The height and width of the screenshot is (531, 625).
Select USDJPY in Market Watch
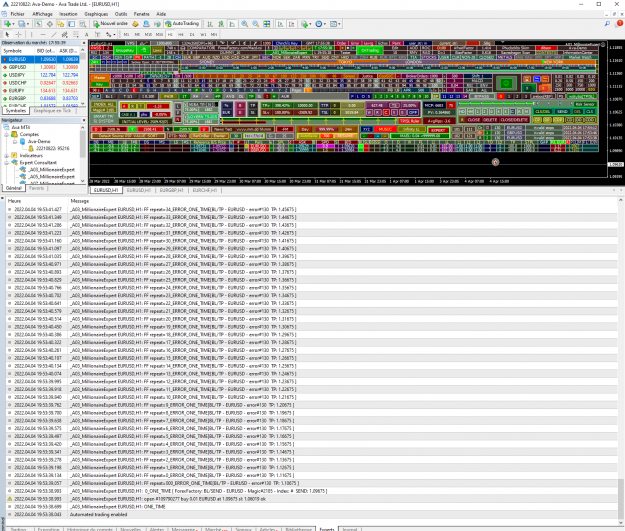click(x=40, y=75)
